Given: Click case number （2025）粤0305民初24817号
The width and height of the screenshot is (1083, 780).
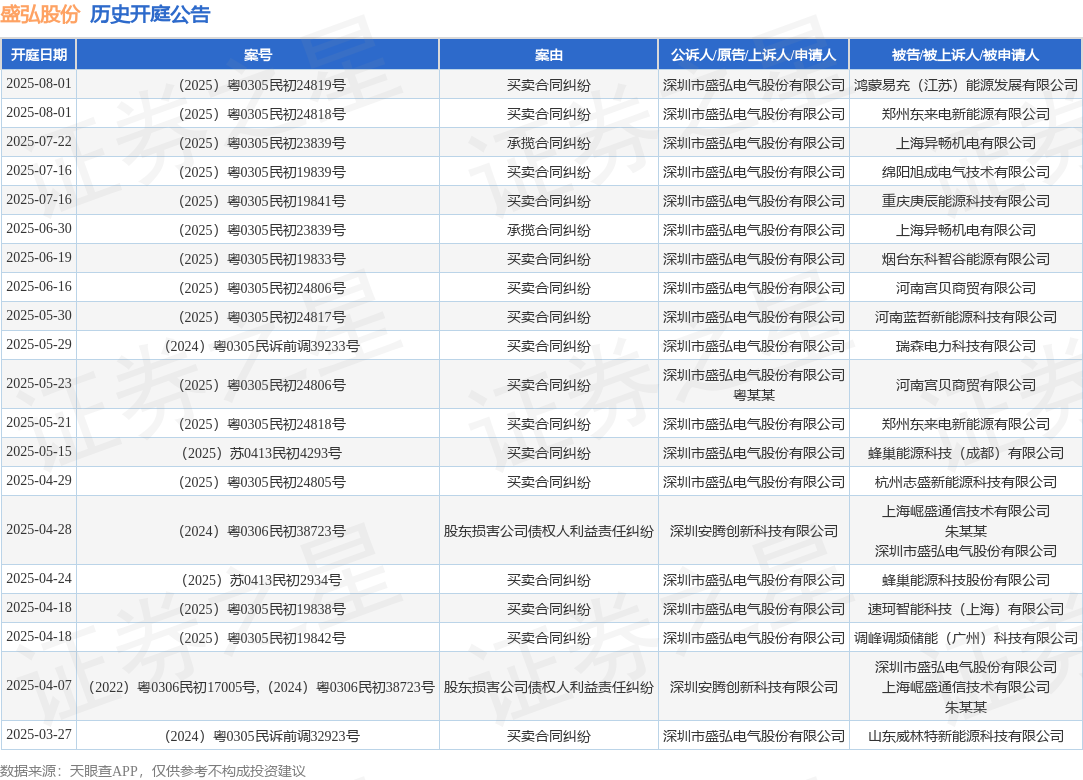Looking at the screenshot, I should click(262, 317).
